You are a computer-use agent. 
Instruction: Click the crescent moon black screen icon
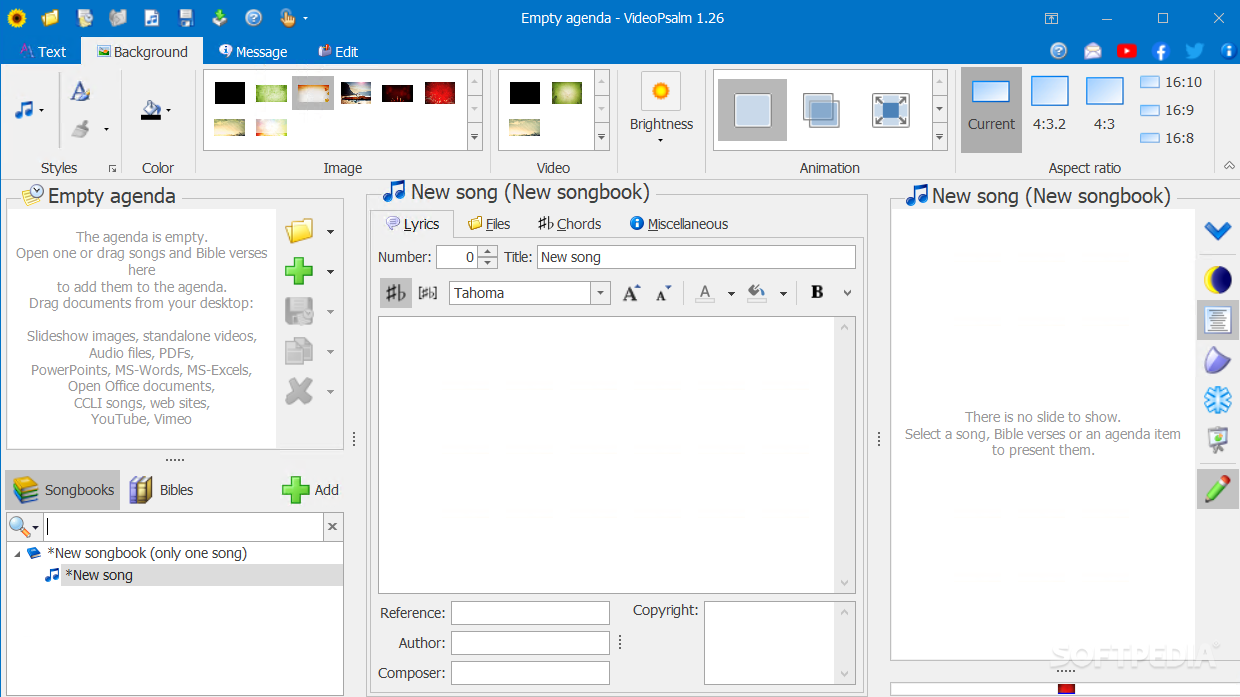point(1217,280)
